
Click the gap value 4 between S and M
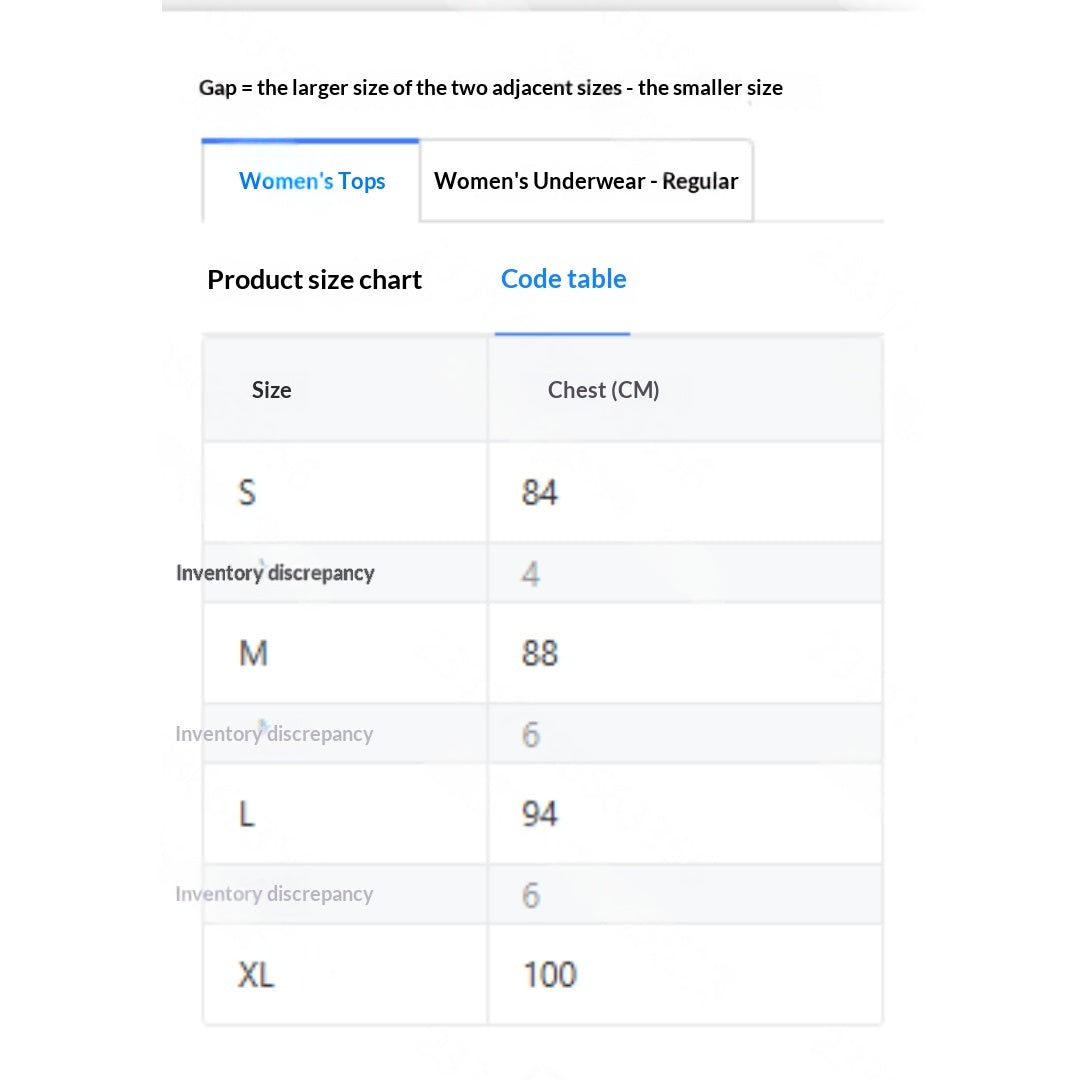tap(530, 573)
